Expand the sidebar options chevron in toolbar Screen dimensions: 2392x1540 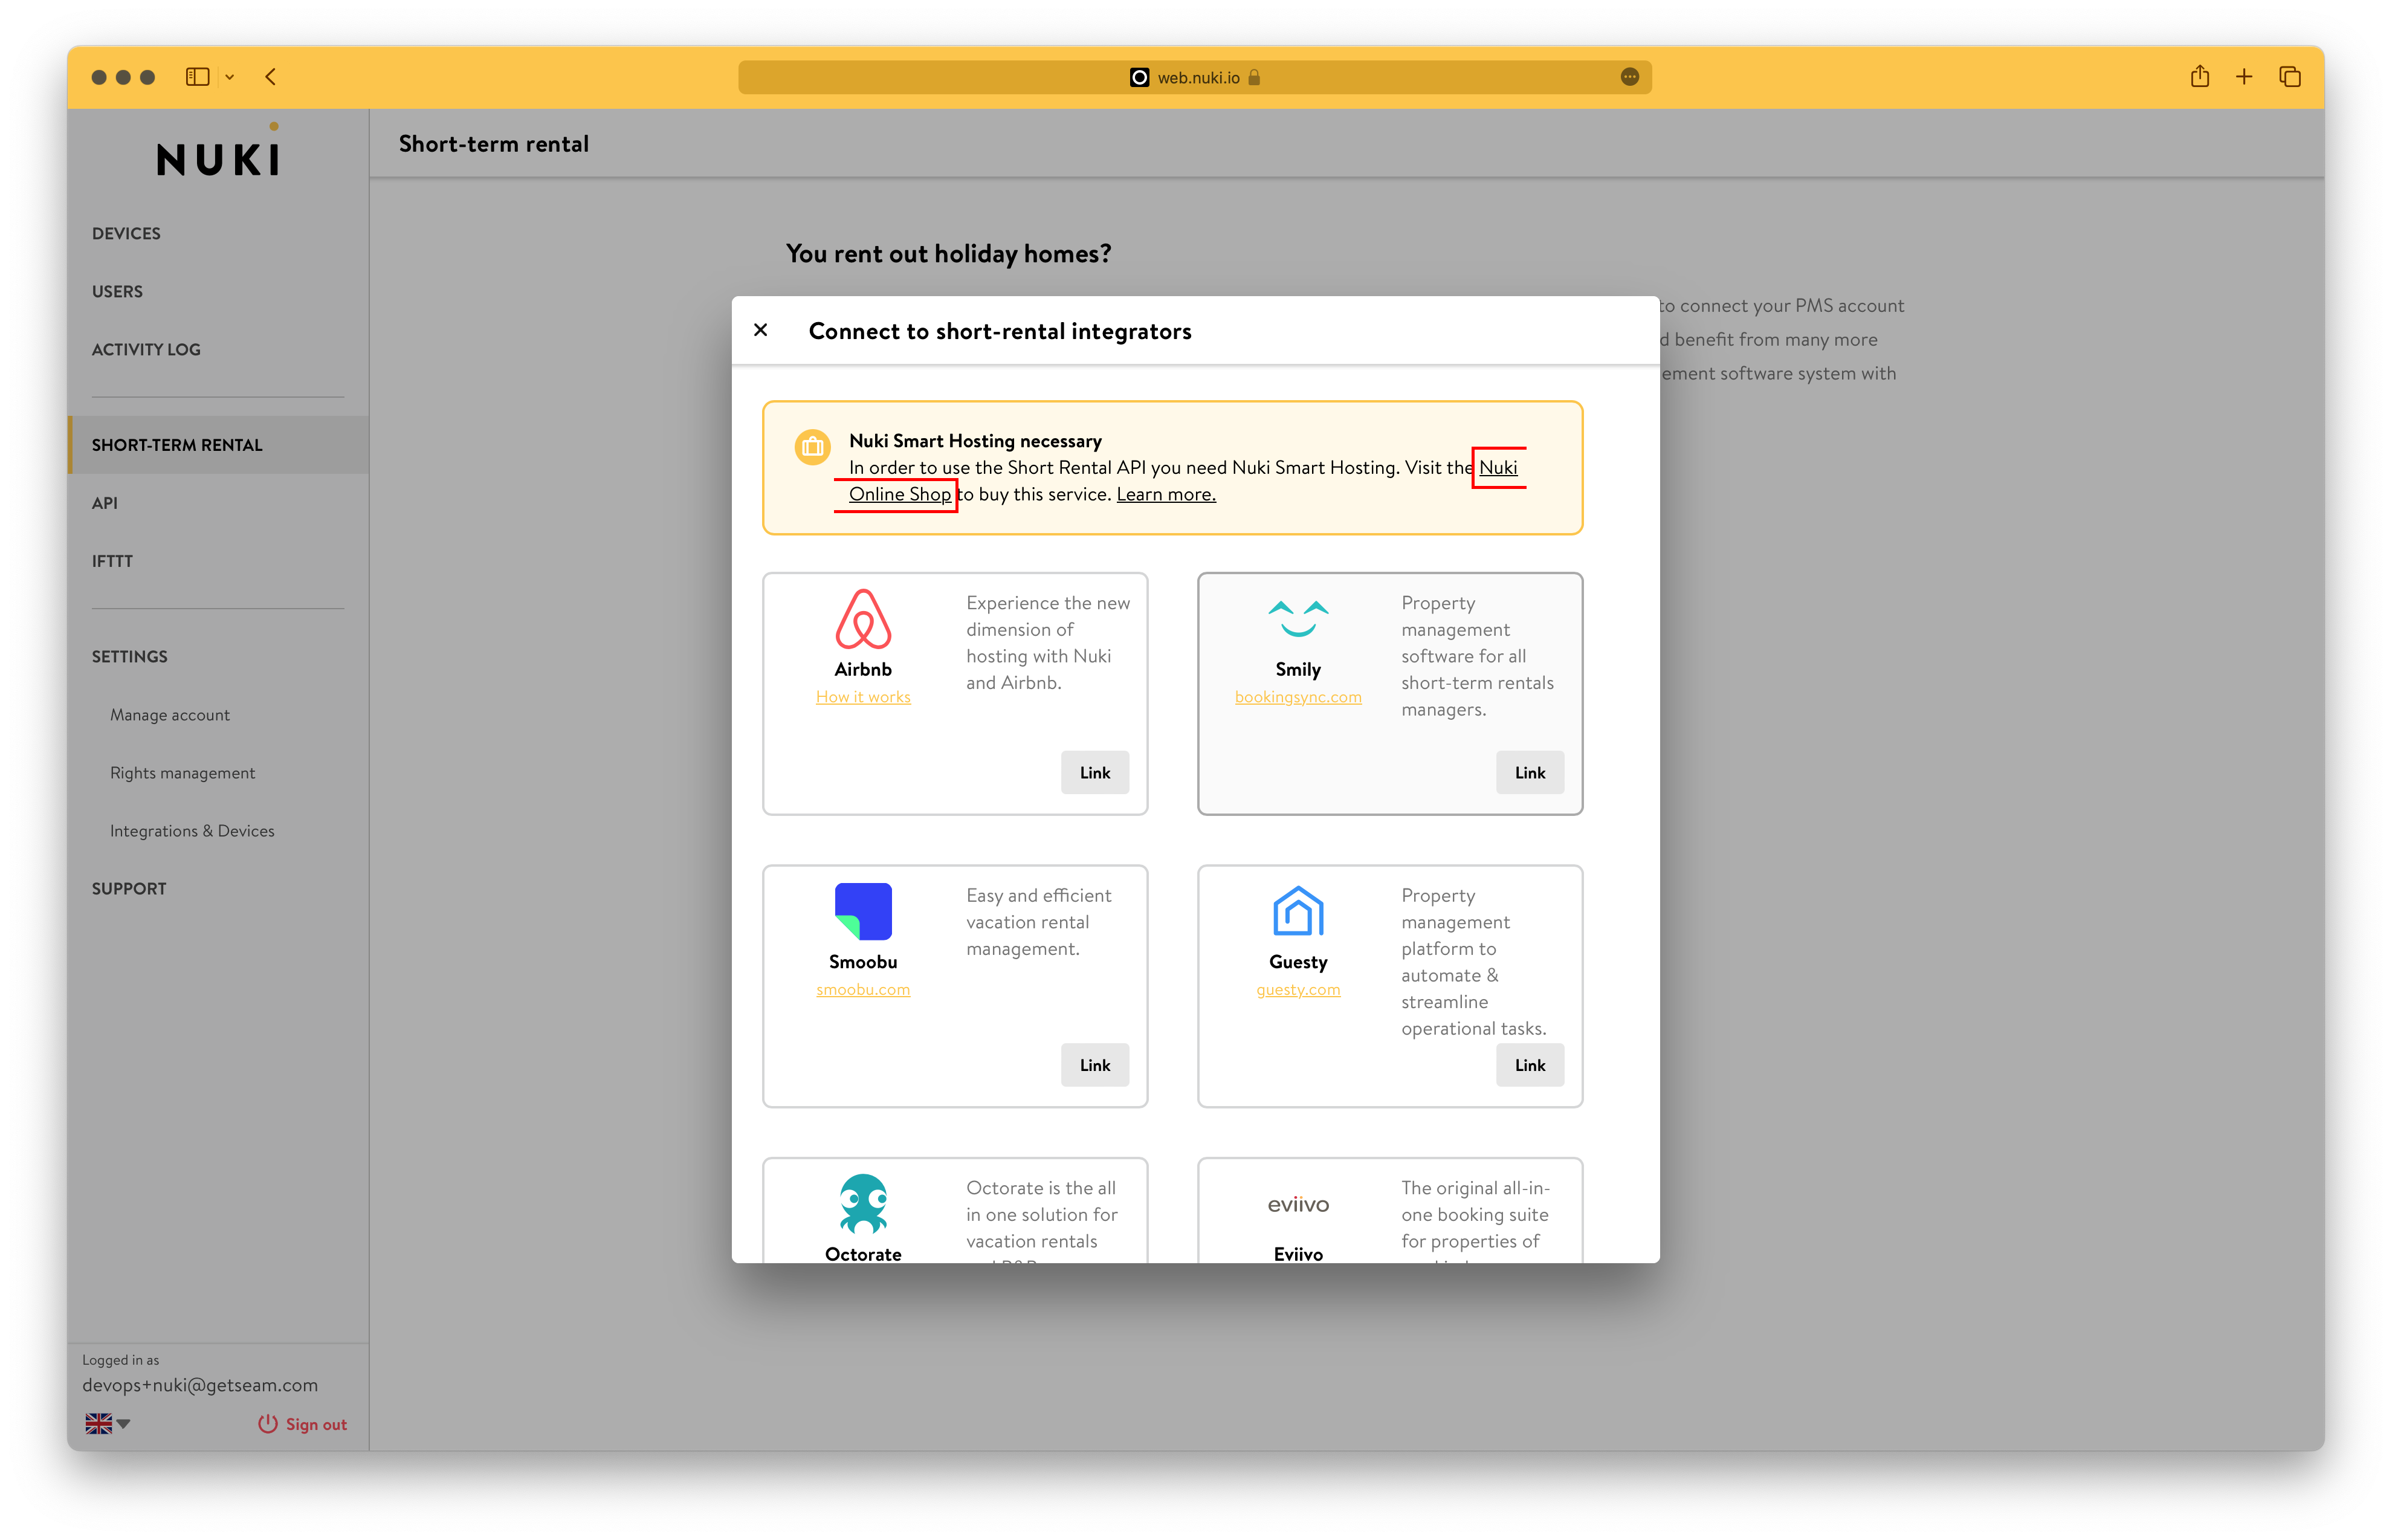[x=230, y=77]
